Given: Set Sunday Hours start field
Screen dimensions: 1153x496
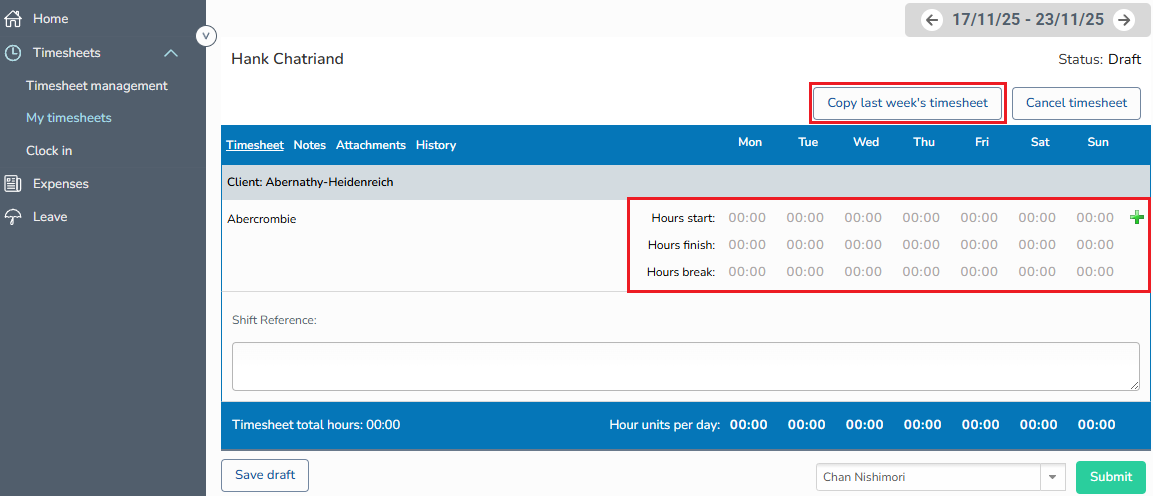Looking at the screenshot, I should [x=1096, y=218].
